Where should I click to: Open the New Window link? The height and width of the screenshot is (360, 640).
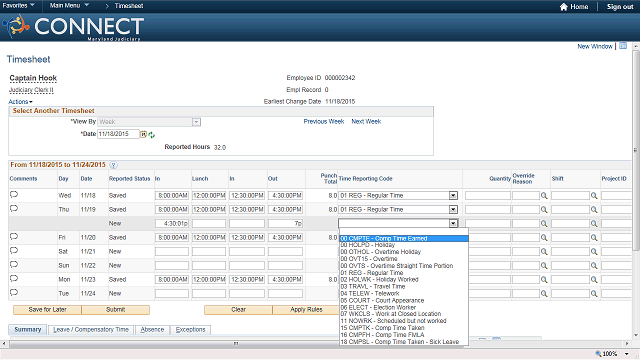(x=595, y=47)
